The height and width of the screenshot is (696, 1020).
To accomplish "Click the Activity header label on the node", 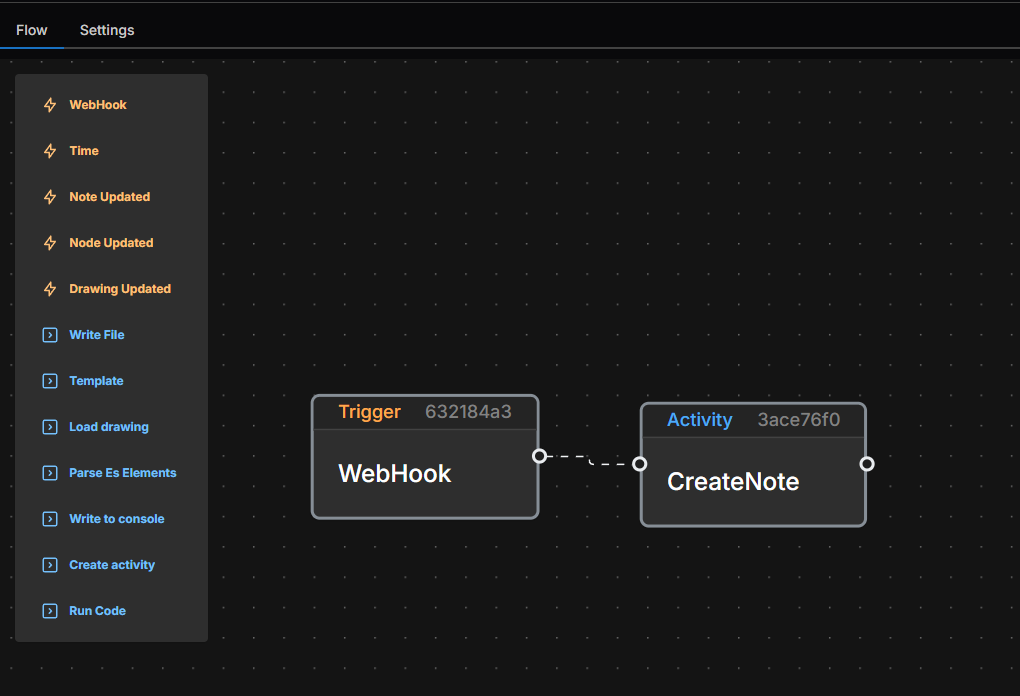I will 699,420.
